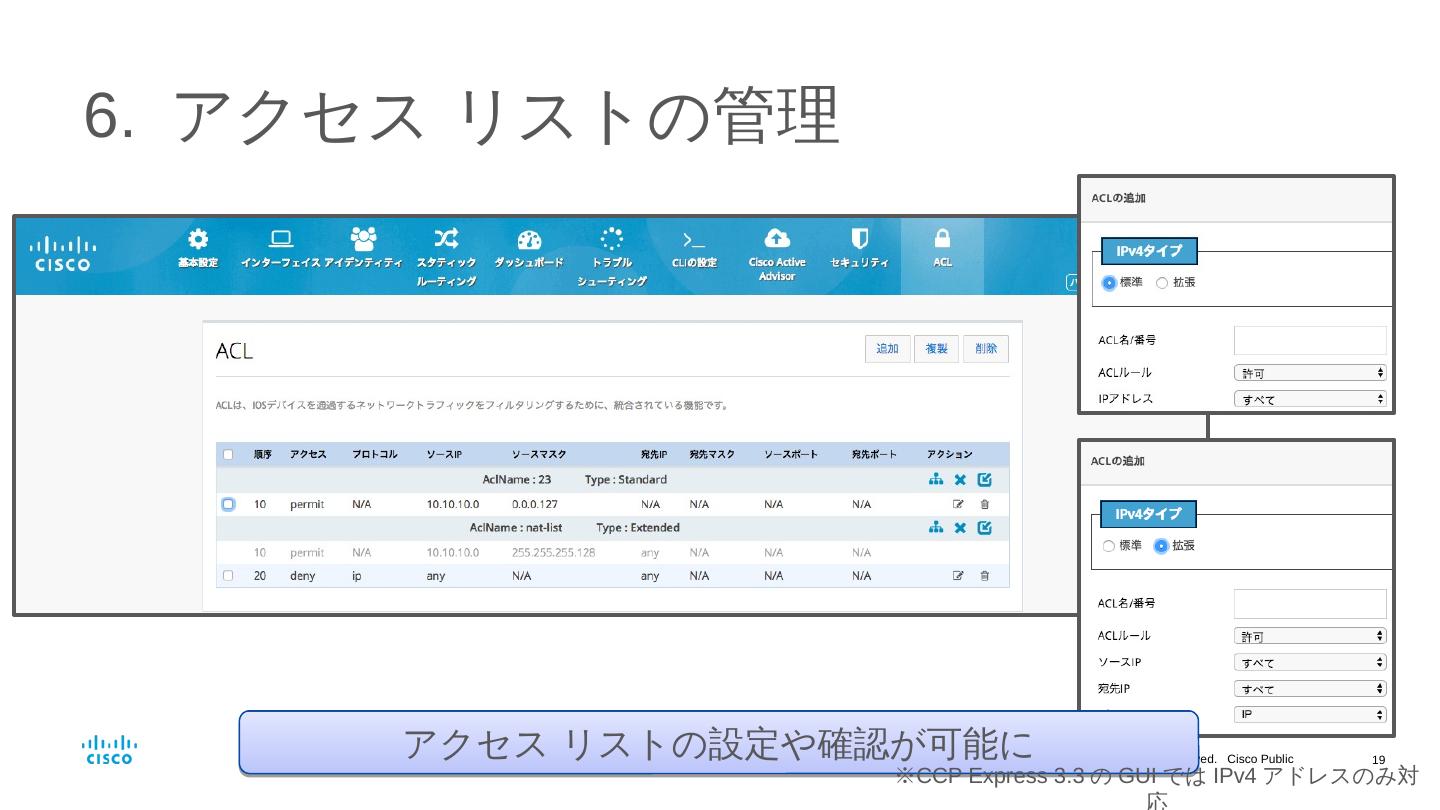Viewport: 1440px width, 810px height.
Task: Click the ACL page heading text
Action: click(234, 351)
